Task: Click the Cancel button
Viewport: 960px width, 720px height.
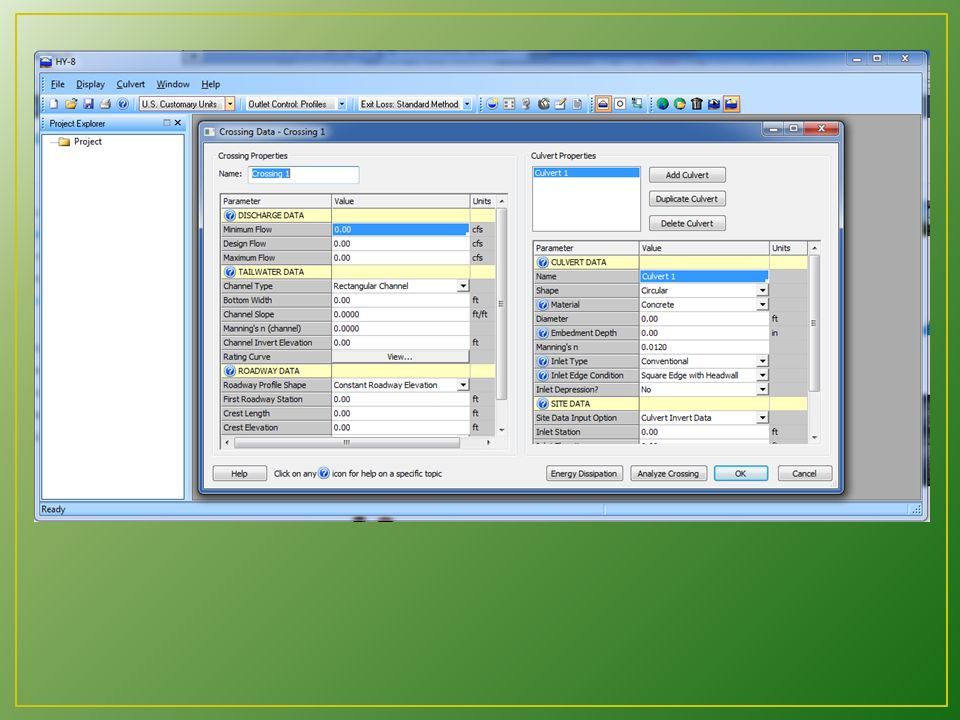Action: pyautogui.click(x=804, y=474)
